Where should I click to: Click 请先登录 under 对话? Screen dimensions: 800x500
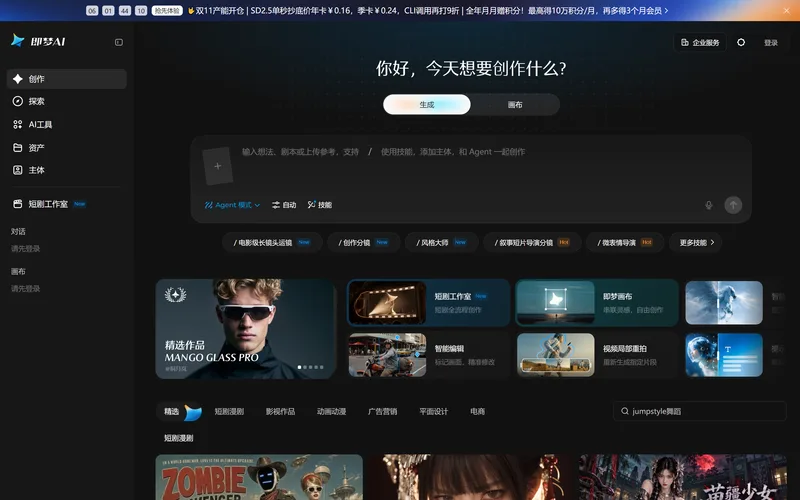[26, 248]
